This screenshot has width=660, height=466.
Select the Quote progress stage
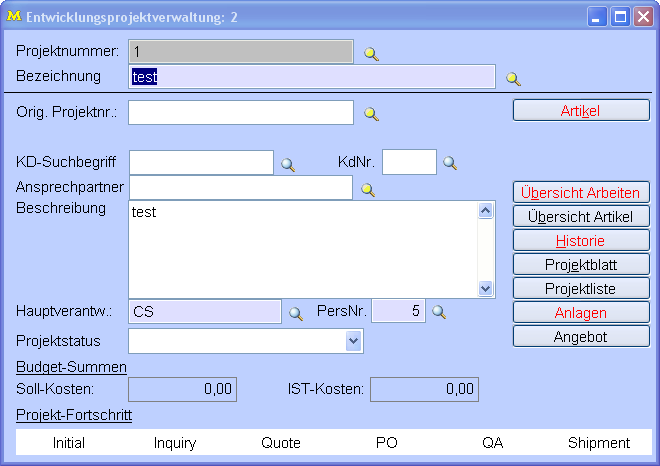pos(281,443)
